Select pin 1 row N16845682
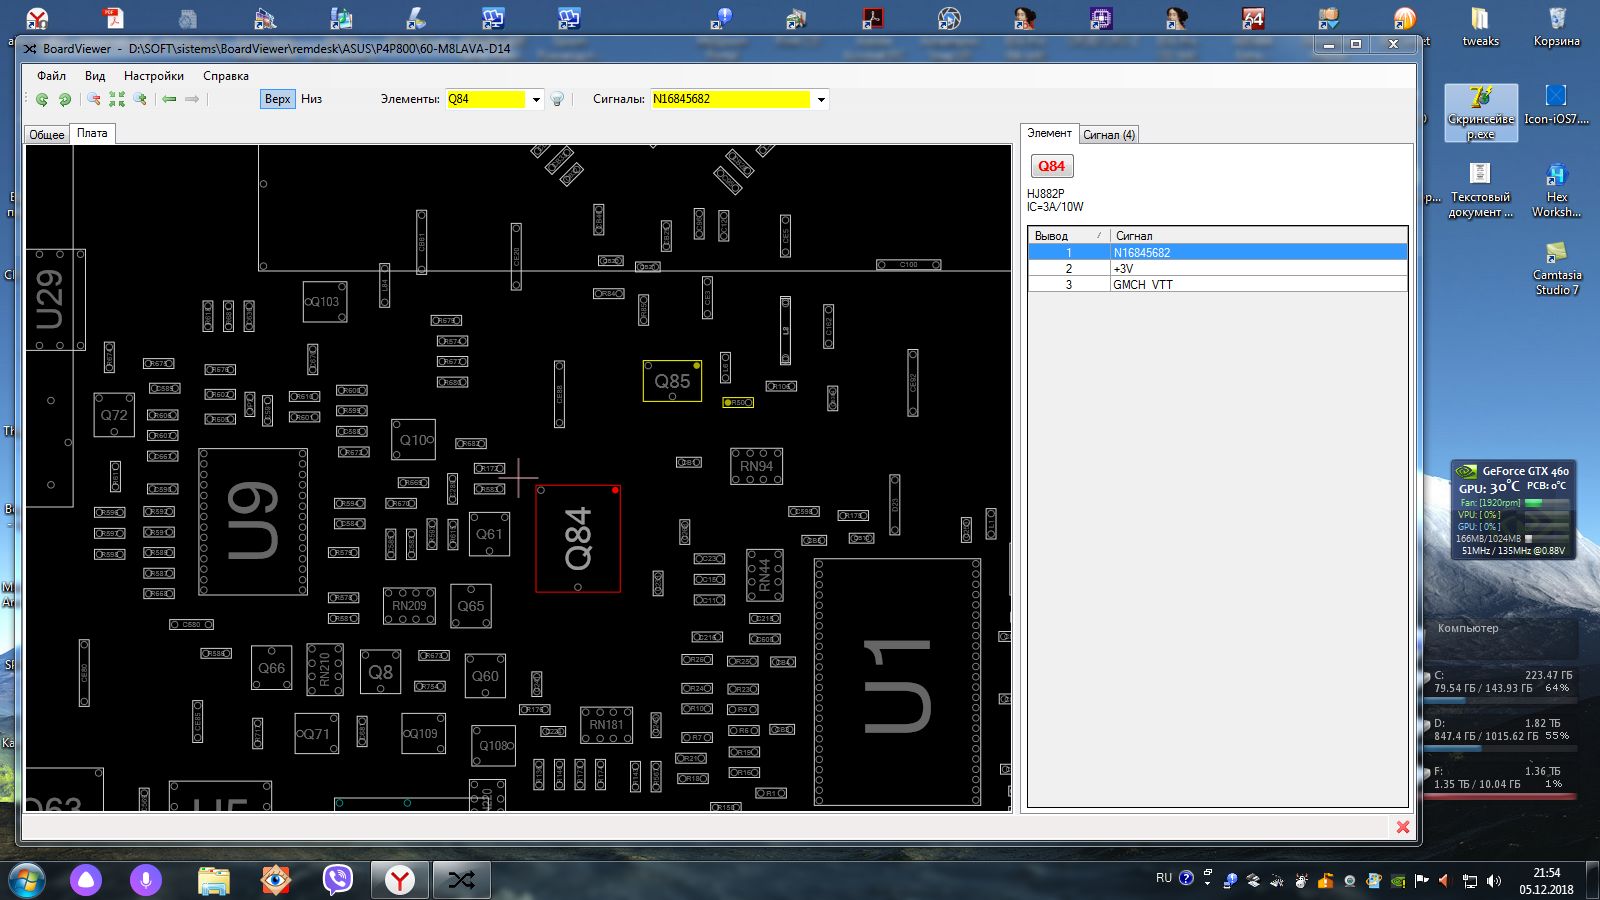Image resolution: width=1600 pixels, height=900 pixels. [x=1218, y=252]
